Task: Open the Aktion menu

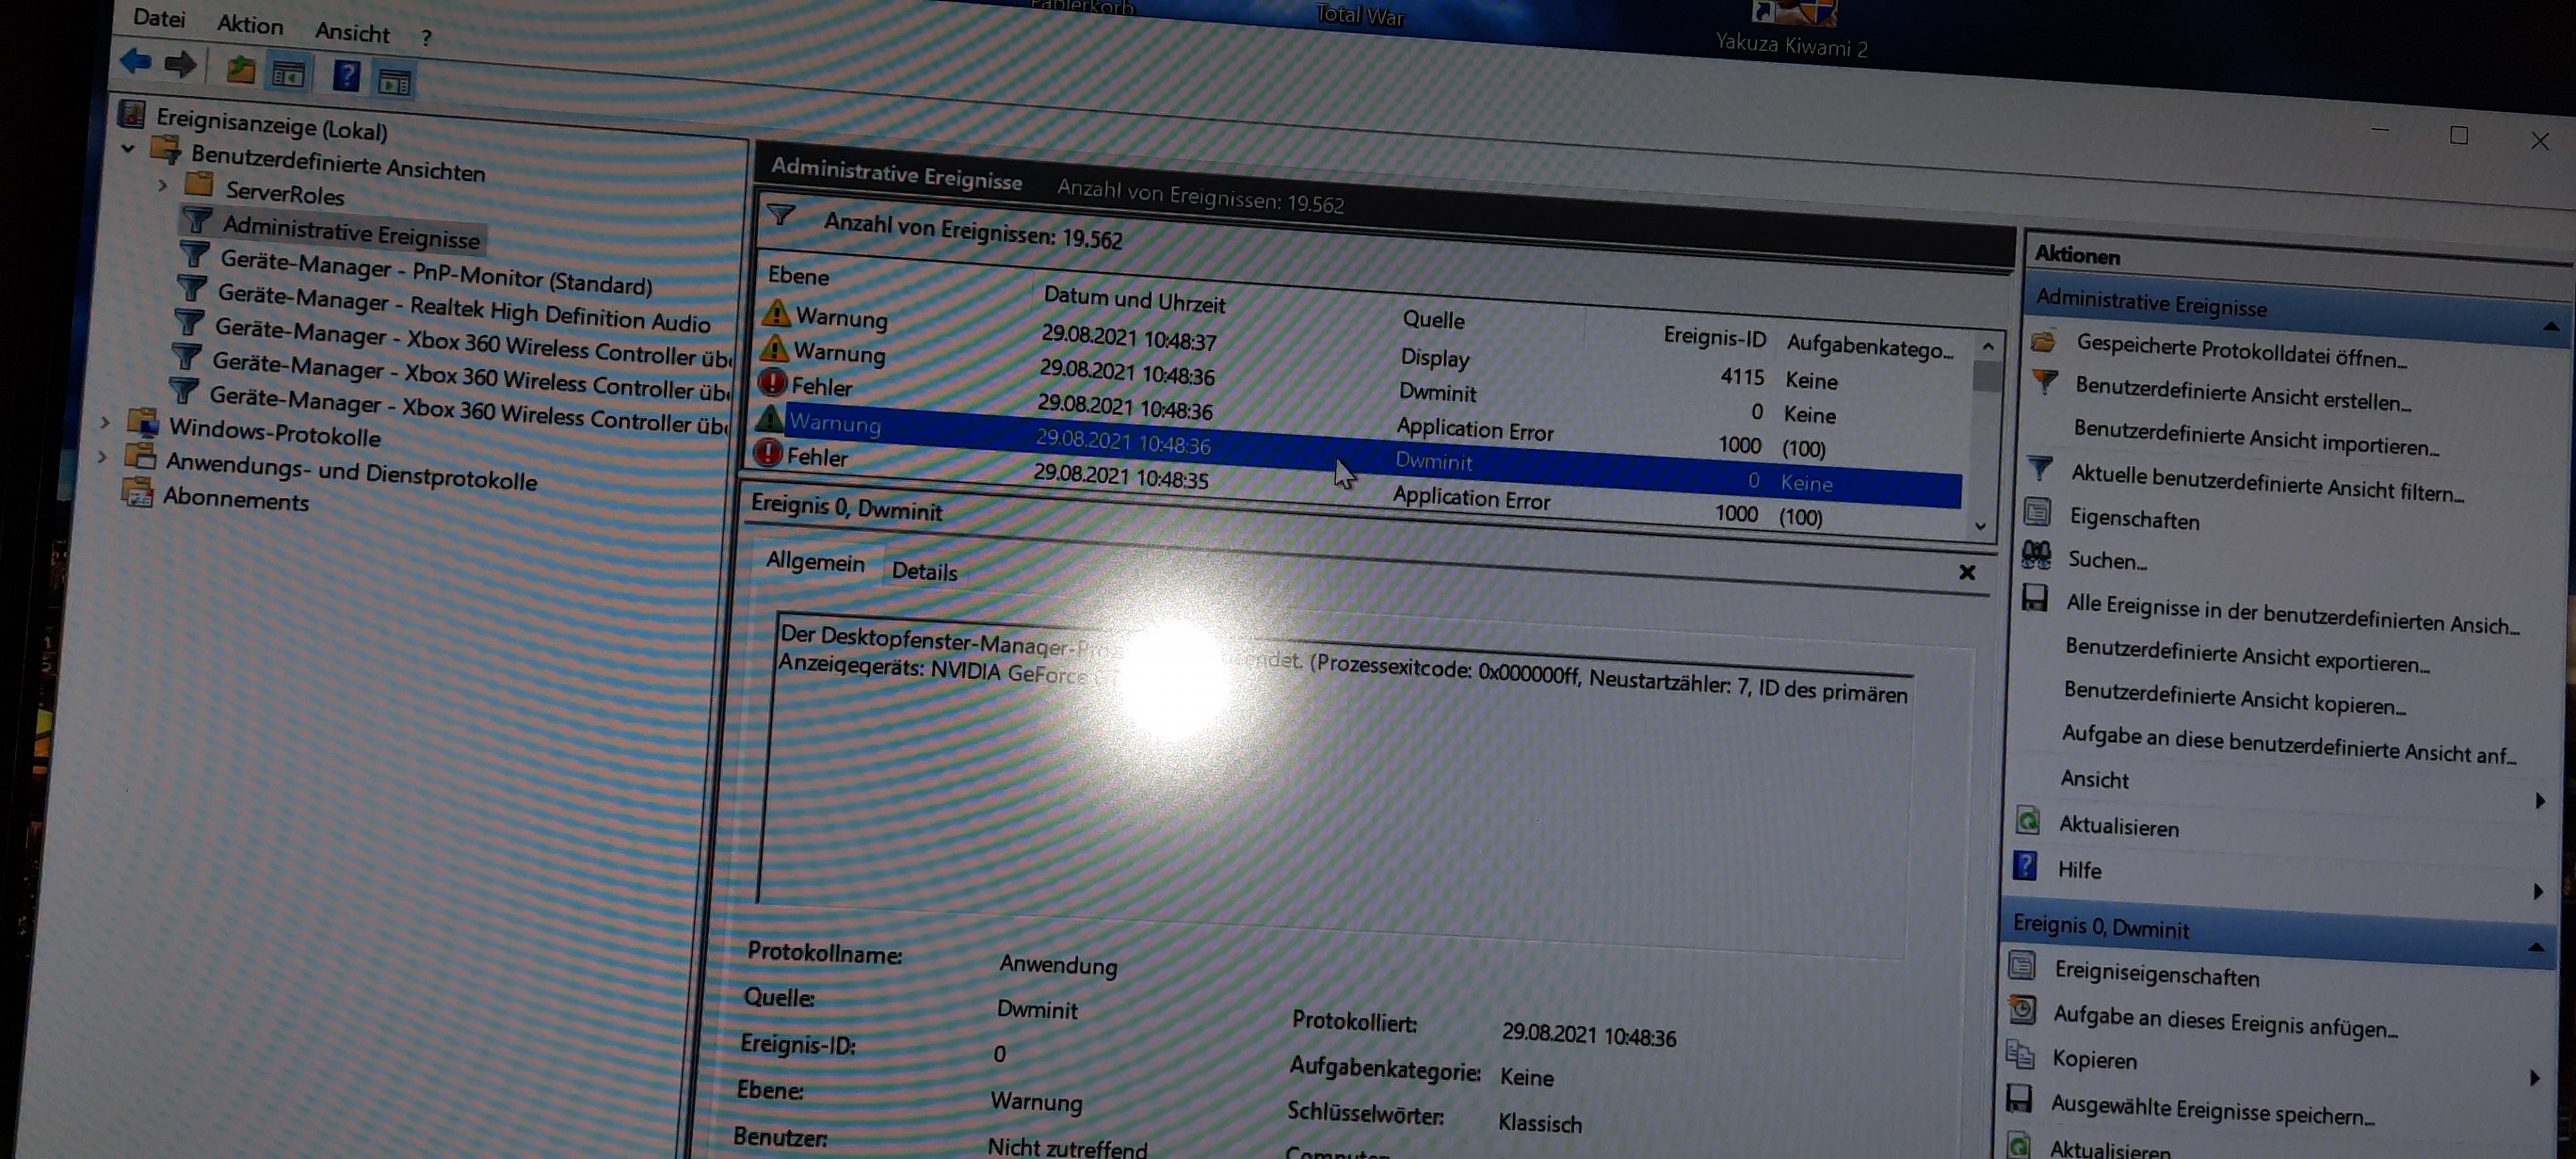Action: point(250,24)
